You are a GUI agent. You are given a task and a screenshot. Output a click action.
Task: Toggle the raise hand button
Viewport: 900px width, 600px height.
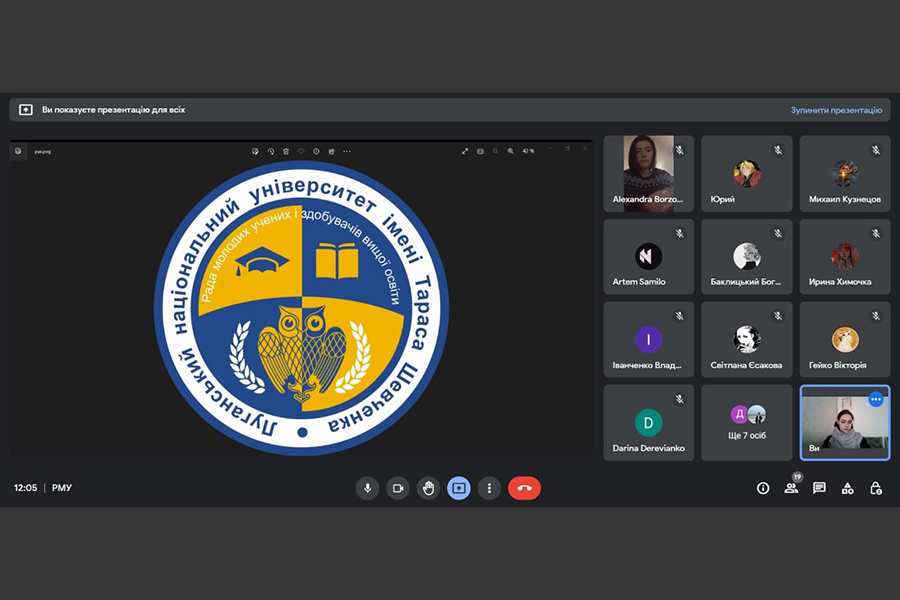tap(428, 488)
